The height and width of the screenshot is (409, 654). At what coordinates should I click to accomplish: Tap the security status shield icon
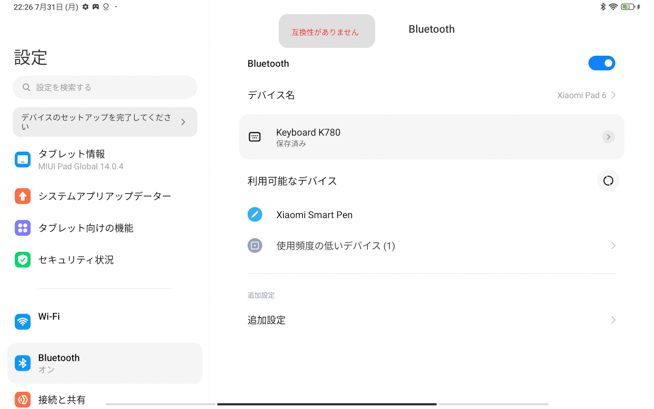pyautogui.click(x=23, y=260)
